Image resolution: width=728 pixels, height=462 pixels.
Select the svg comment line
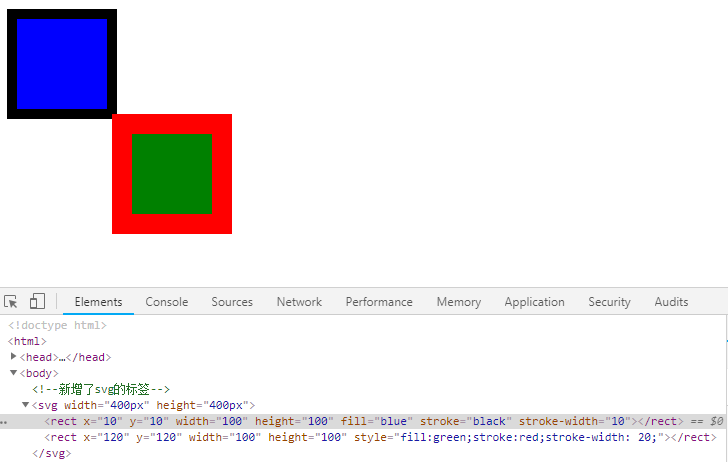coord(101,389)
